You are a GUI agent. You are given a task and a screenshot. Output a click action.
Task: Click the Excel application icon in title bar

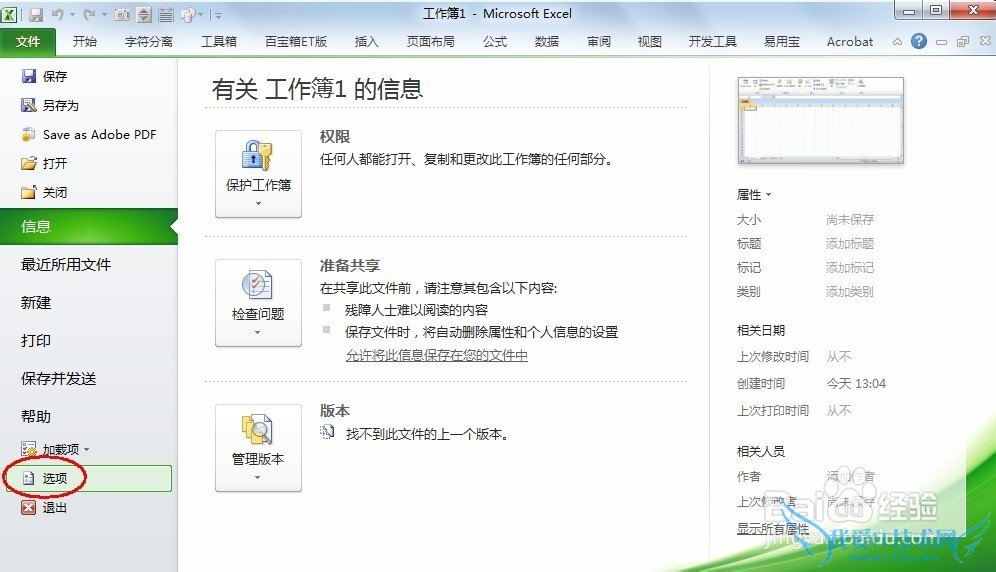[10, 14]
